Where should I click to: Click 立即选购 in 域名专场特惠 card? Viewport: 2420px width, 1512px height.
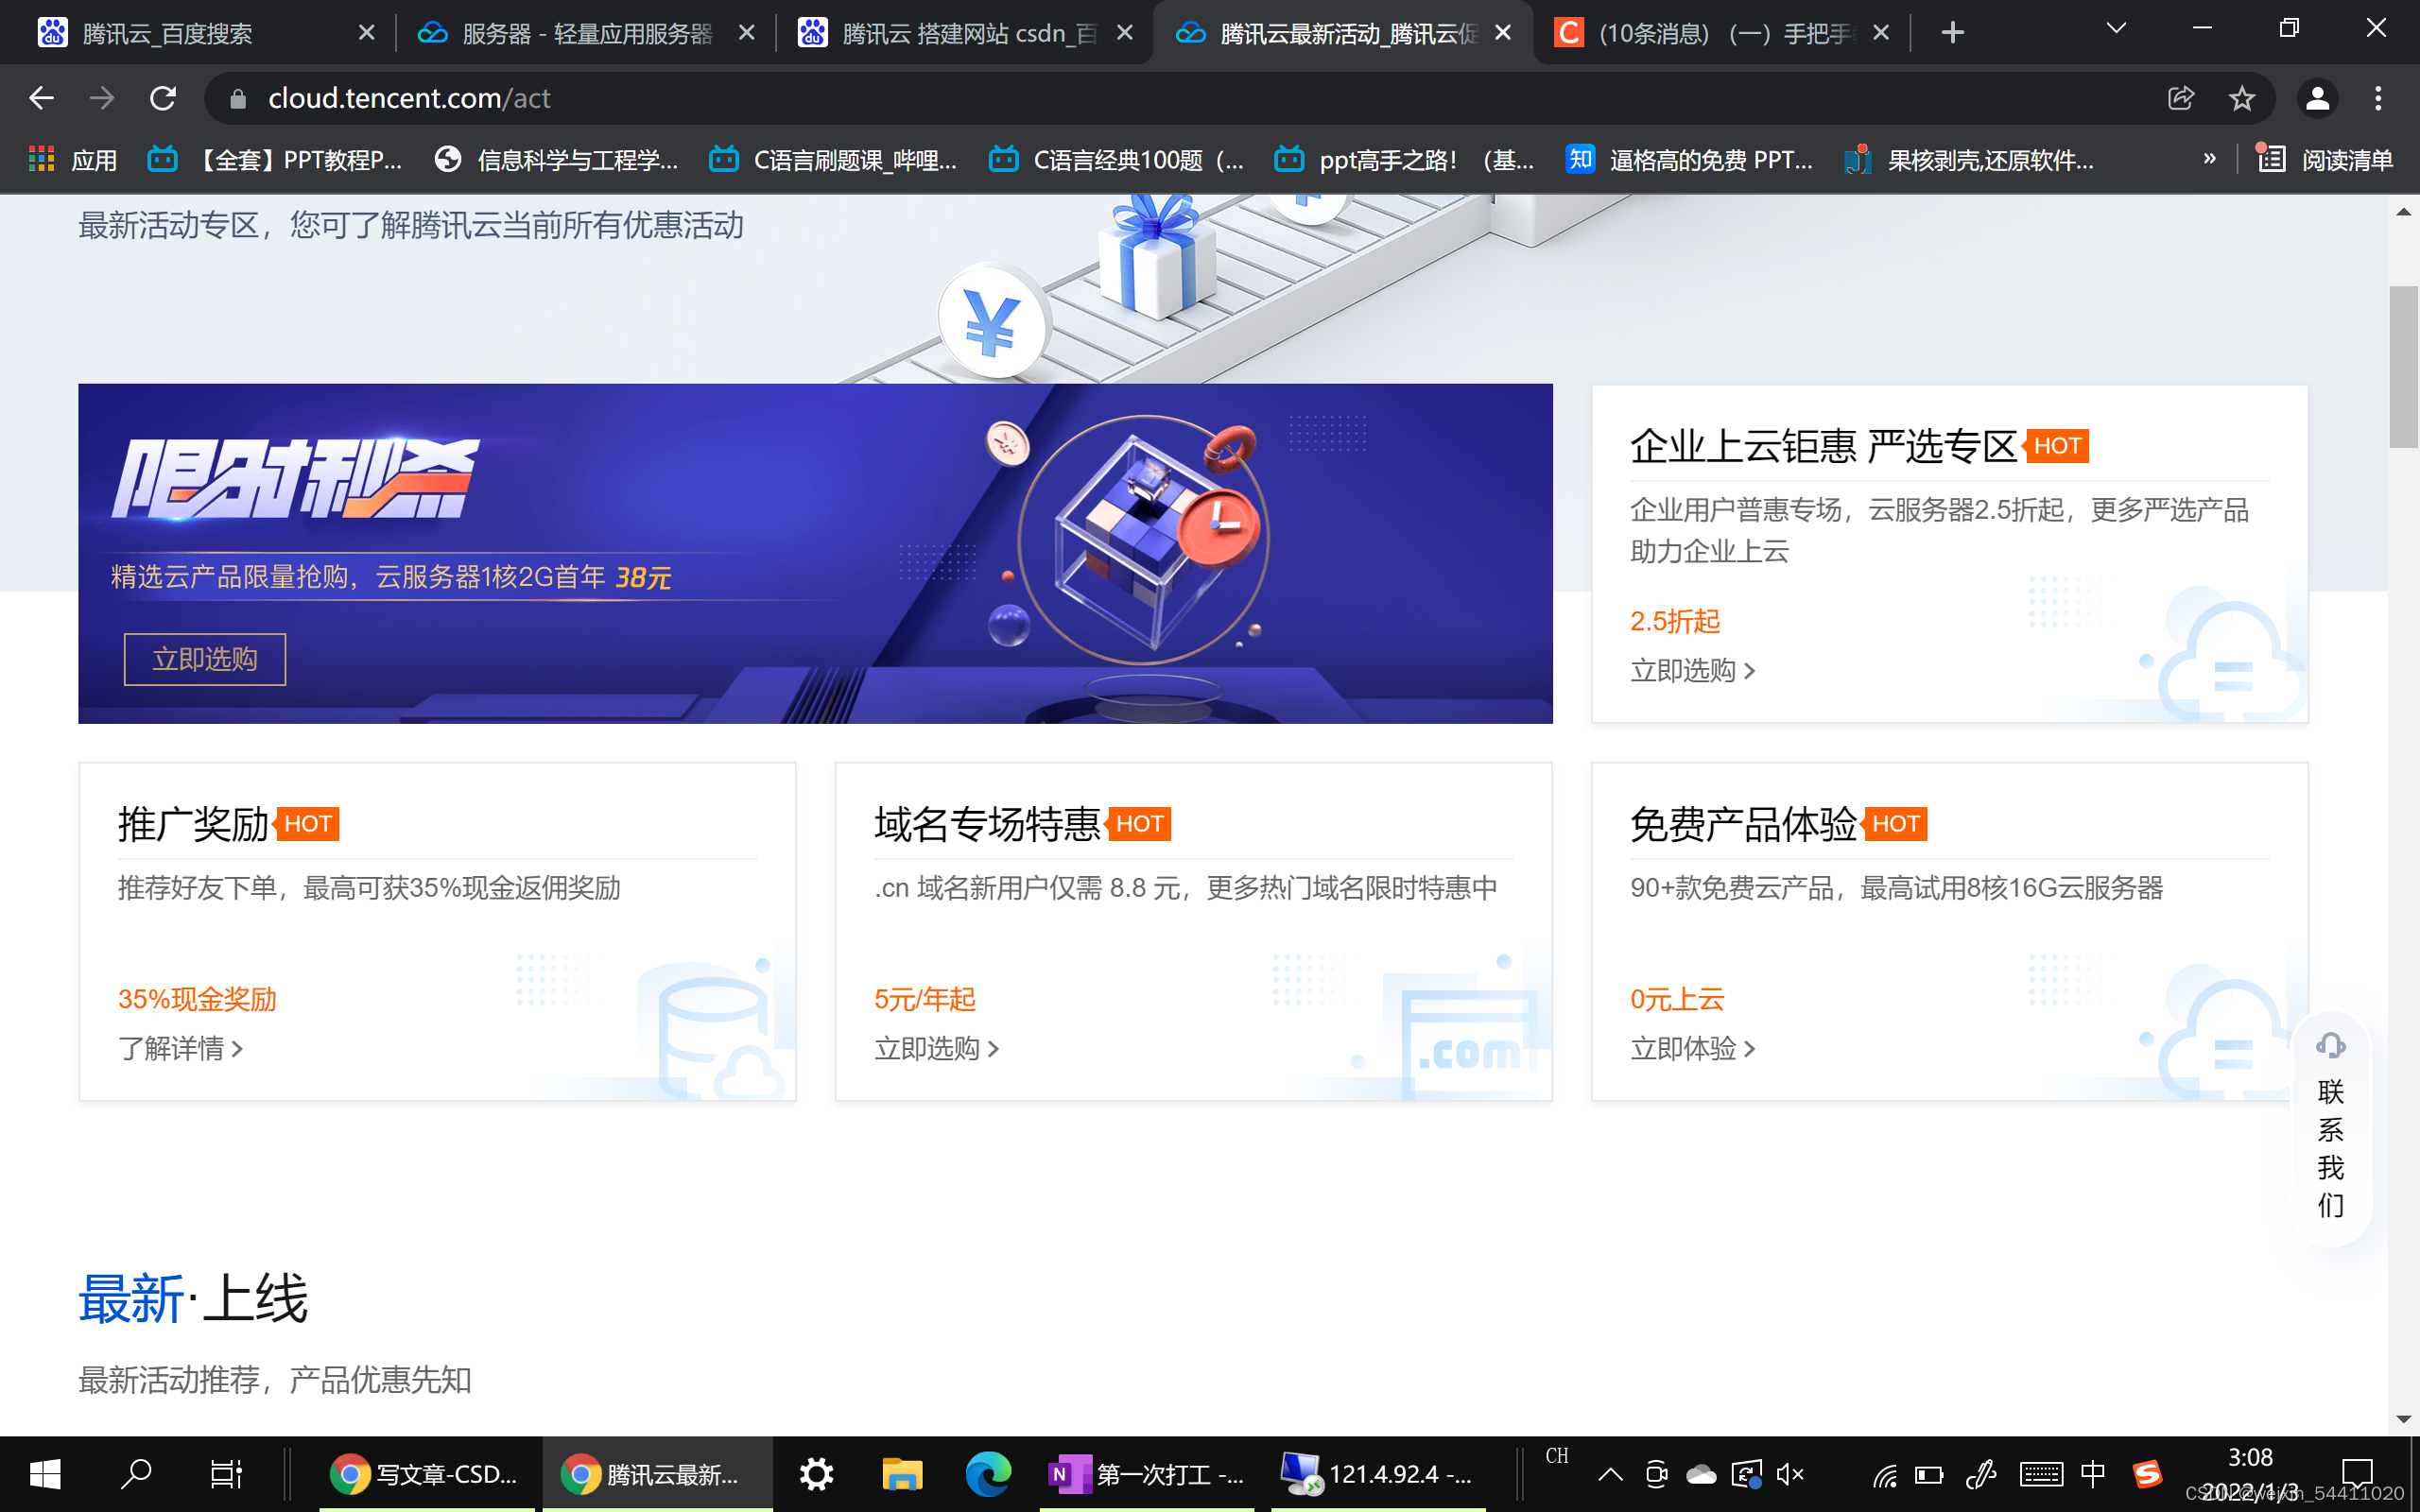tap(936, 1048)
